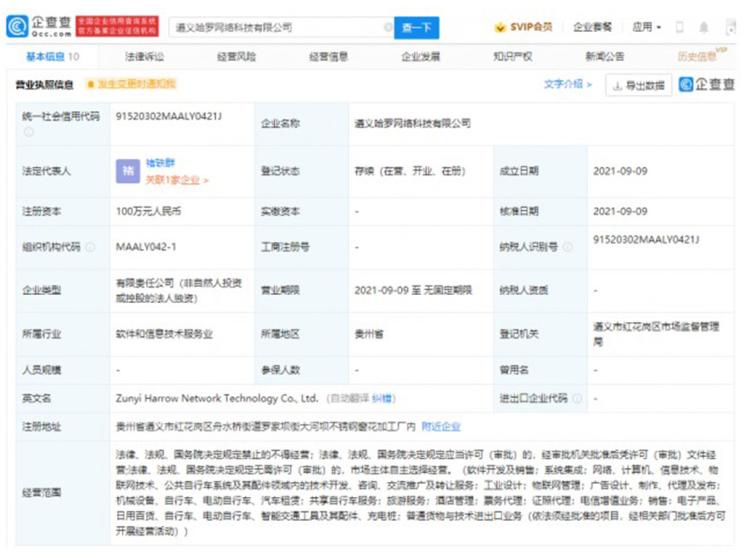Switch to the 法律诉讼 tab

(x=144, y=57)
